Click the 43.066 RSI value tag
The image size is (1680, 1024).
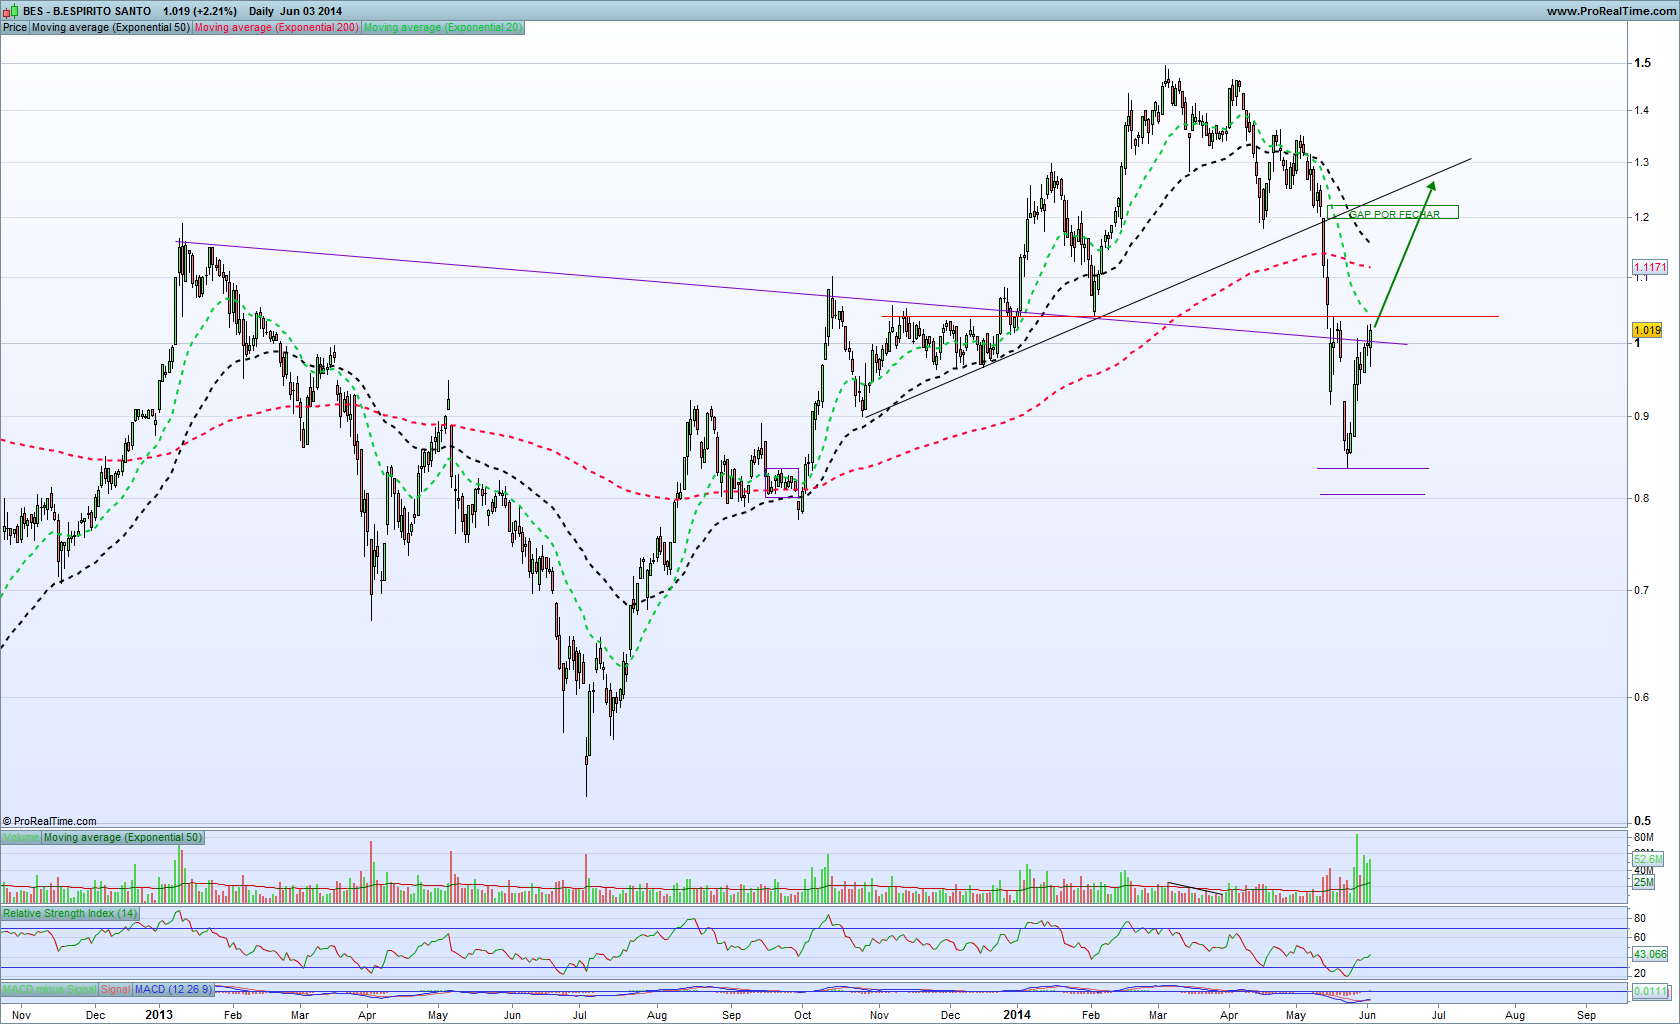point(1650,954)
